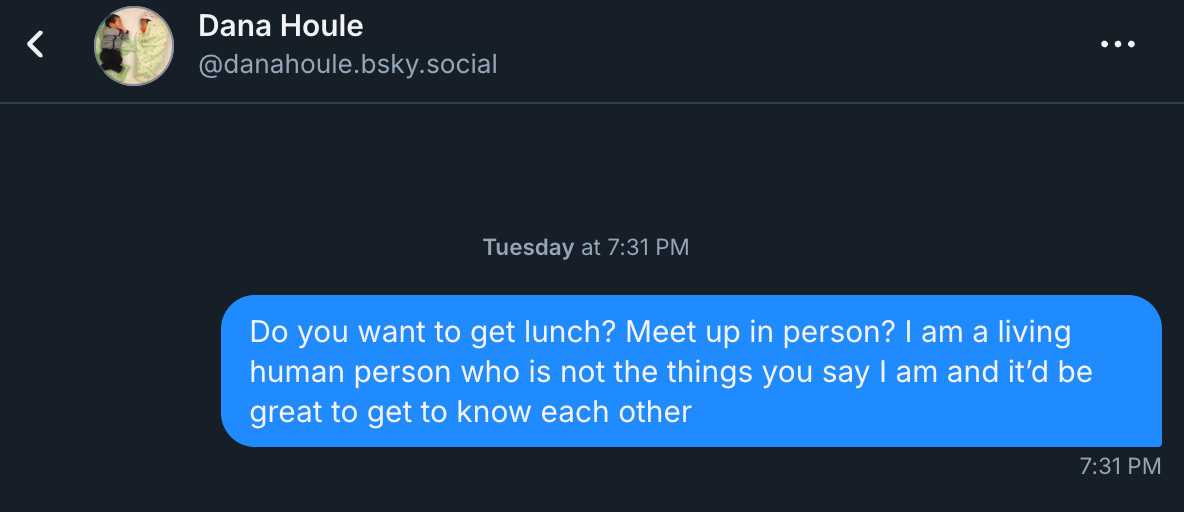This screenshot has height=512, width=1184.
Task: Click 'at 7:31 PM' in the date separator
Action: tap(634, 248)
